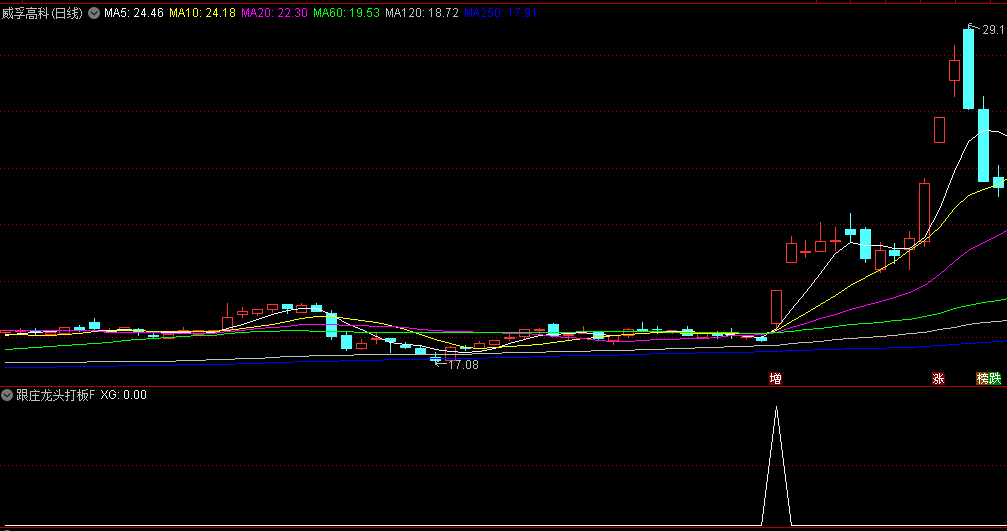Image resolution: width=1007 pixels, height=531 pixels.
Task: Click the tallest cyan candlestick at the peak
Action: click(x=968, y=69)
